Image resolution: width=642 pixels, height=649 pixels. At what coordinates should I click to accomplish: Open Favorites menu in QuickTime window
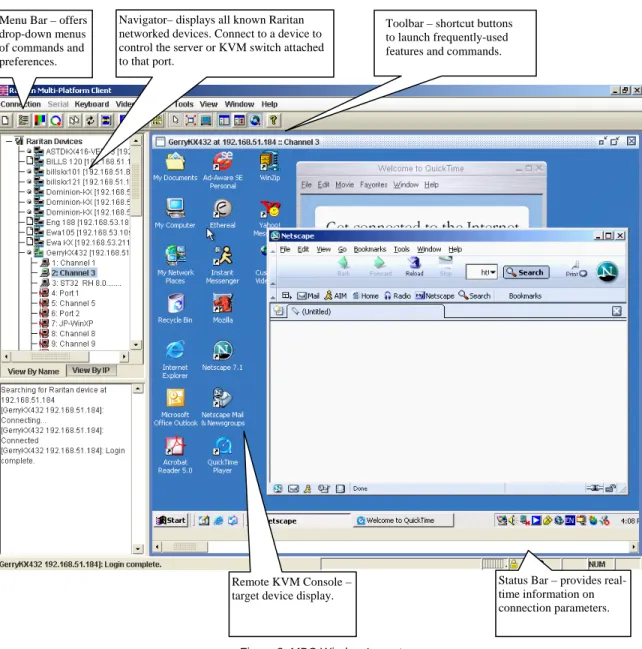[x=373, y=185]
